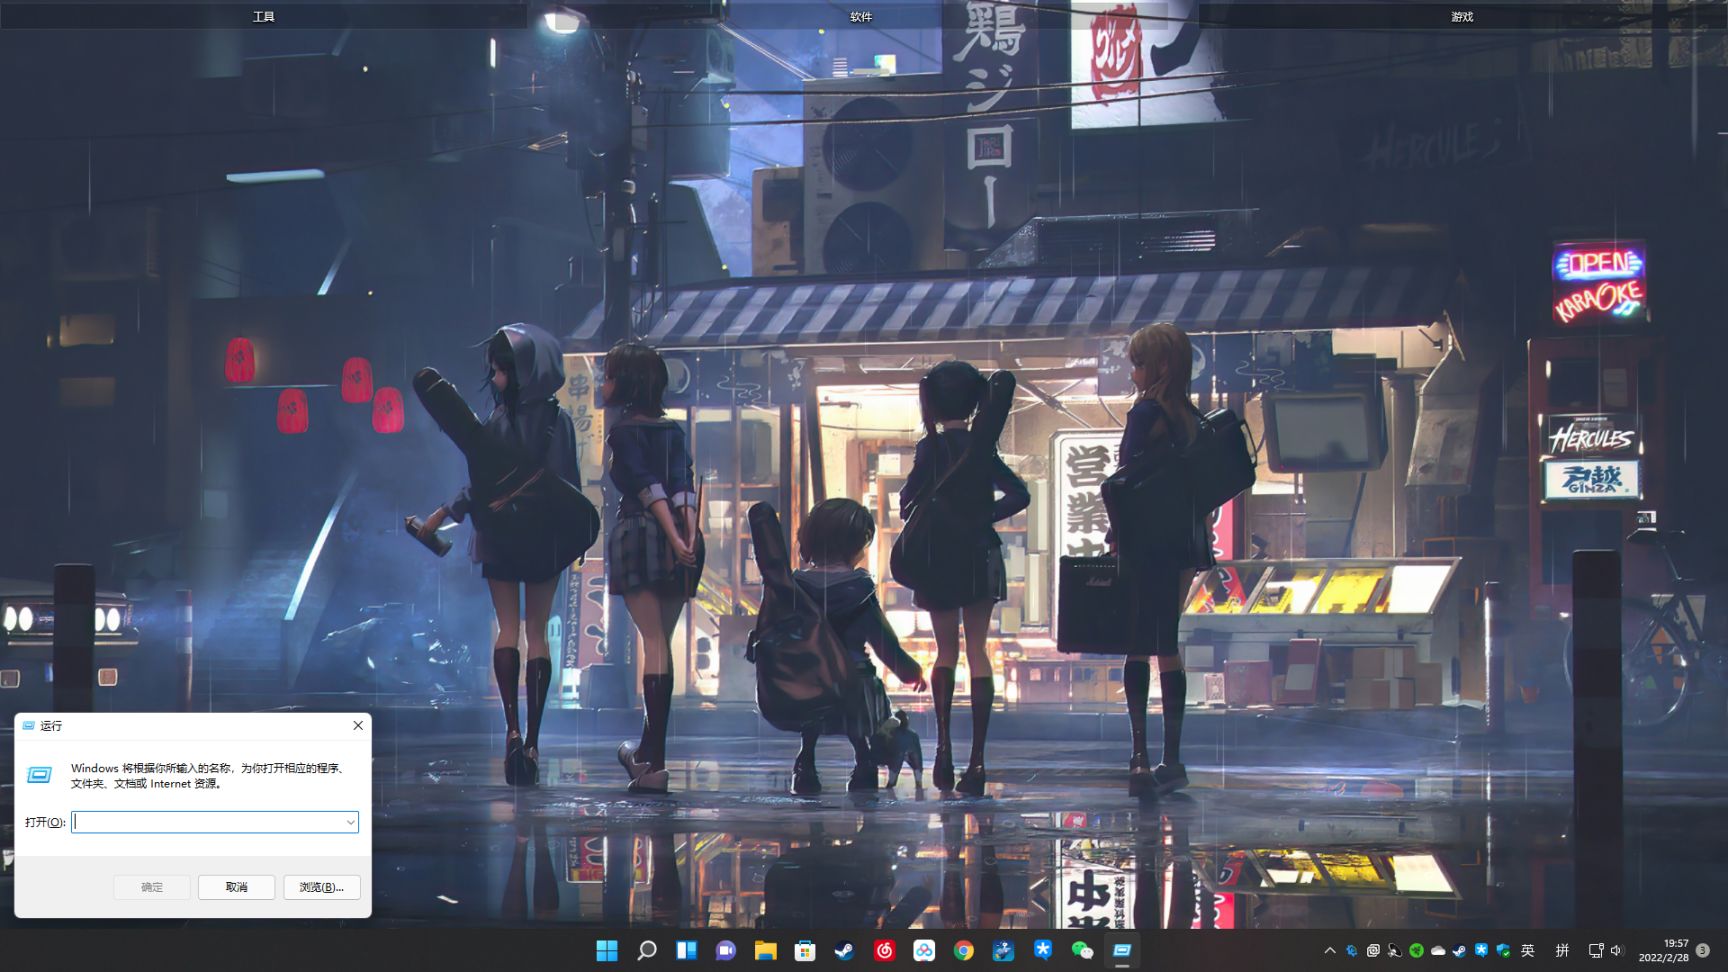The width and height of the screenshot is (1728, 972).
Task: Open notification center badge showing 3
Action: click(1703, 951)
